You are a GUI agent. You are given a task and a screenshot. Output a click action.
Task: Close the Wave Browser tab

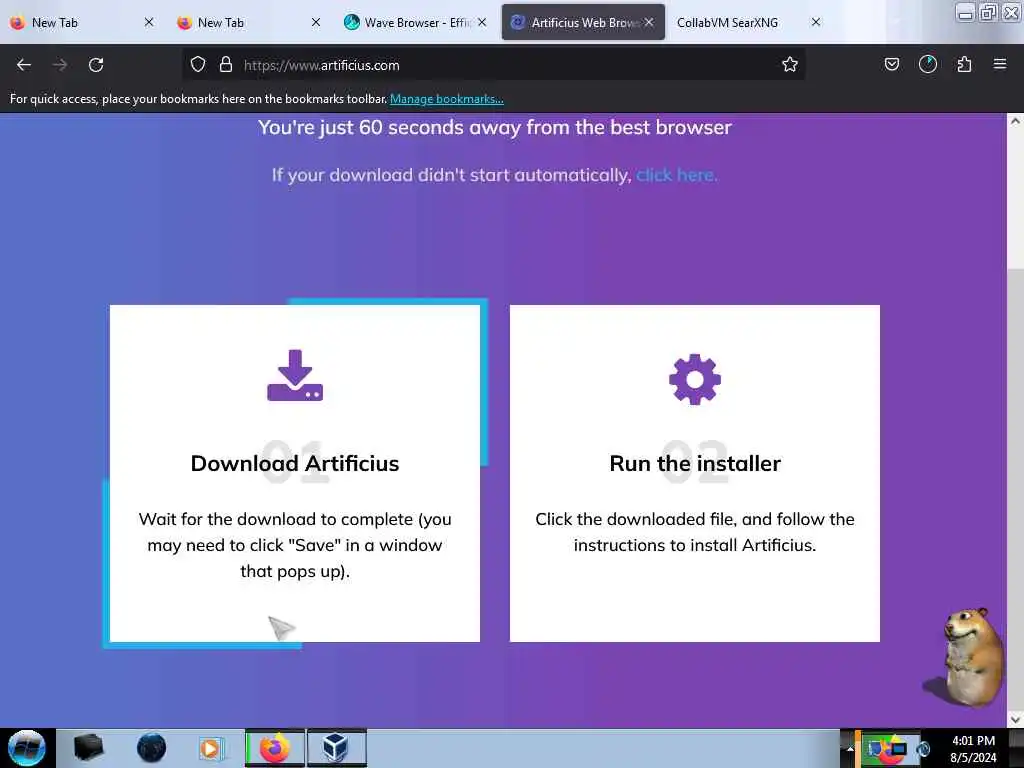tap(481, 22)
